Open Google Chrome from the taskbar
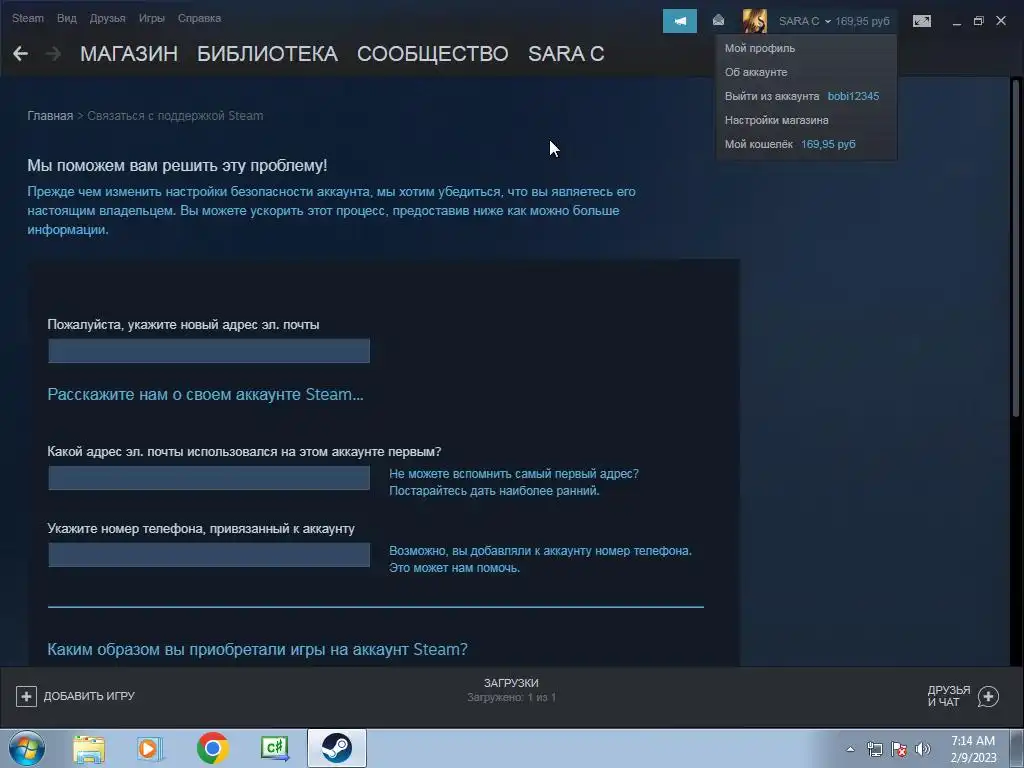The image size is (1024, 768). tap(213, 748)
